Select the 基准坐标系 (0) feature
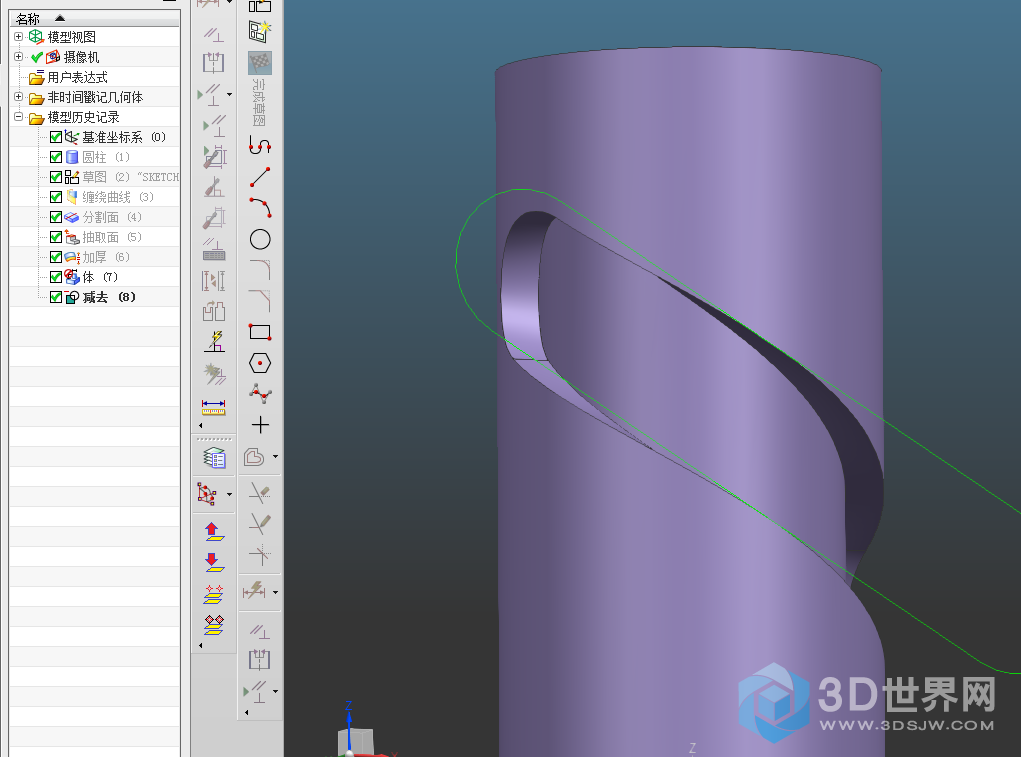Image resolution: width=1021 pixels, height=757 pixels. [x=124, y=137]
